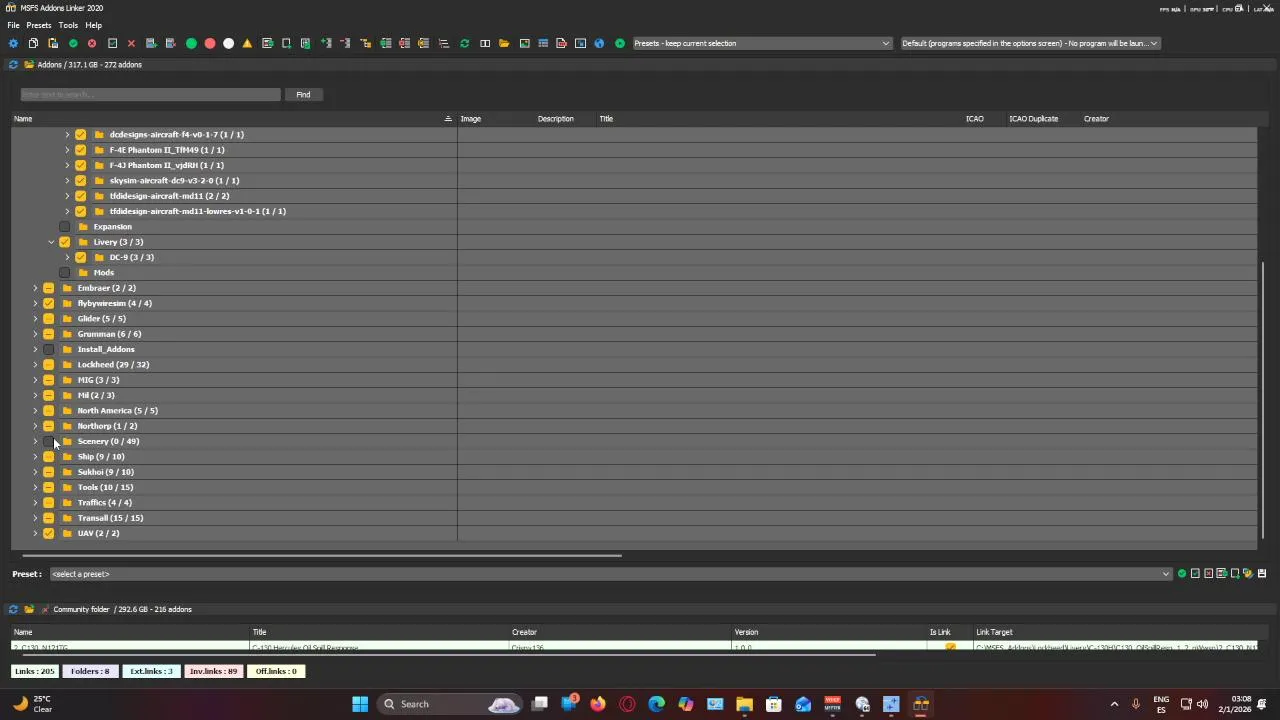Open the yellow folder toolbar icon
The width and height of the screenshot is (1280, 720).
[x=504, y=43]
